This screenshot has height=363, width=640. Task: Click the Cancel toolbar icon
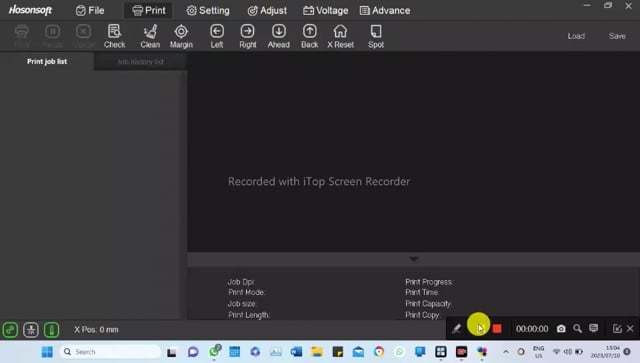(84, 36)
